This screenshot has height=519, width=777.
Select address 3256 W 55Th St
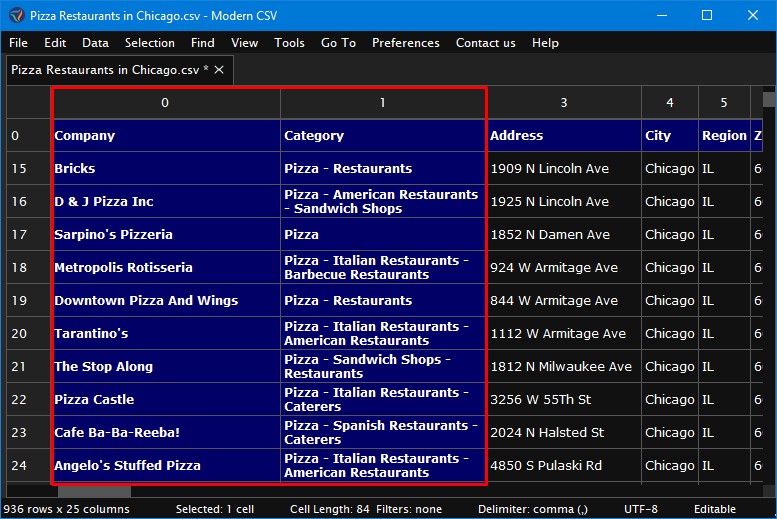(x=564, y=400)
